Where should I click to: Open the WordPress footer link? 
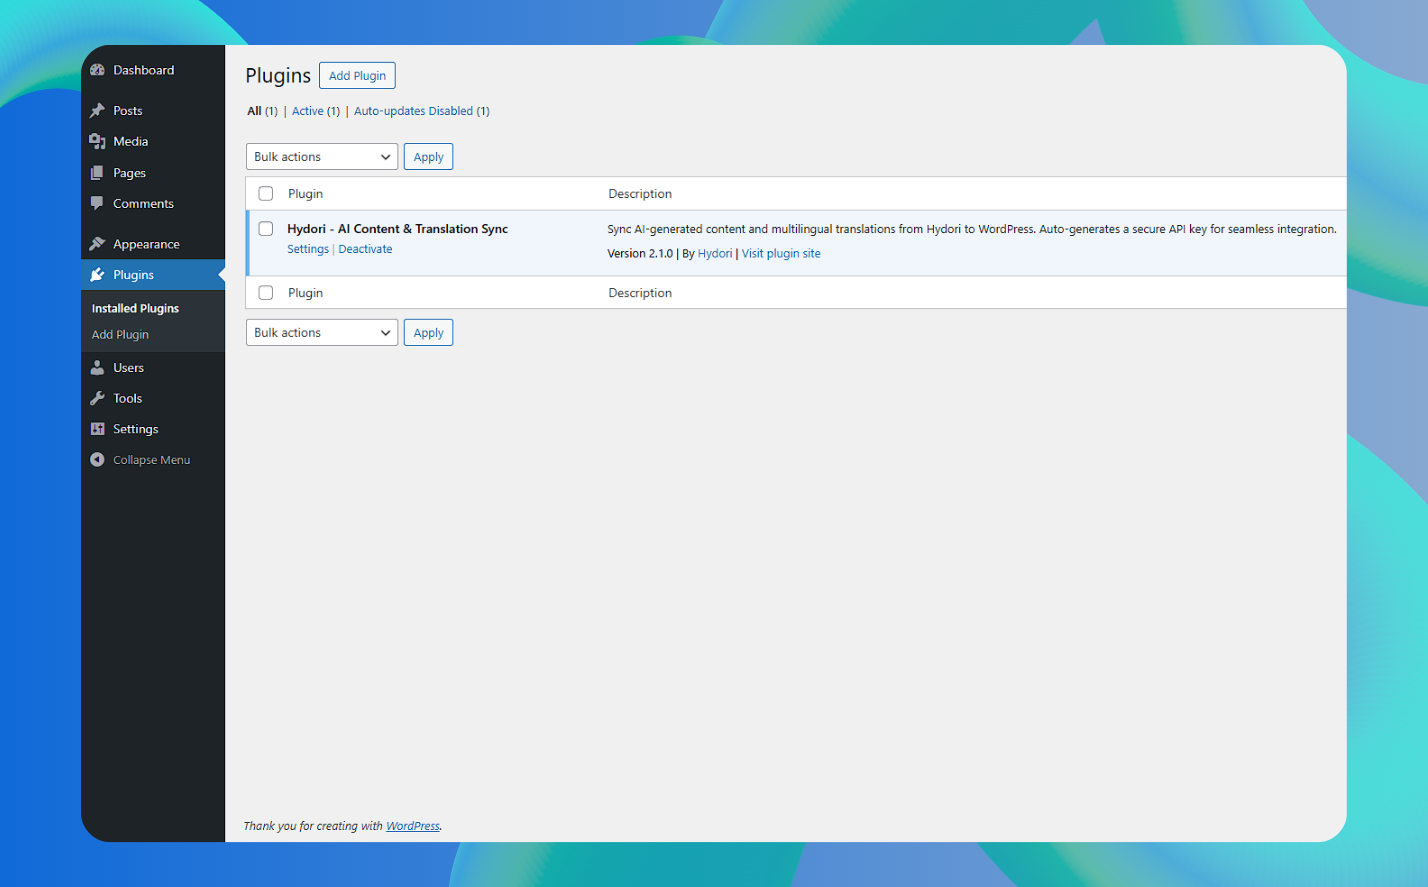coord(413,826)
